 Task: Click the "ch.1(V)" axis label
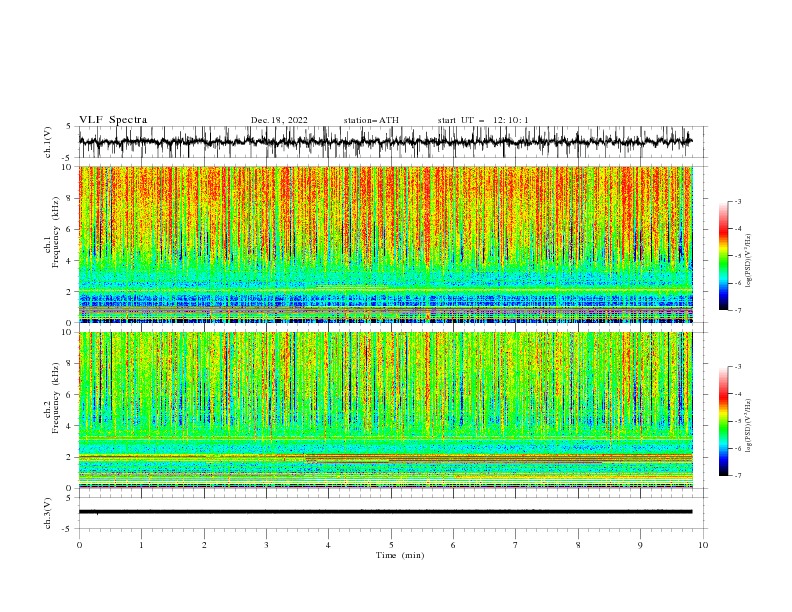[48, 142]
